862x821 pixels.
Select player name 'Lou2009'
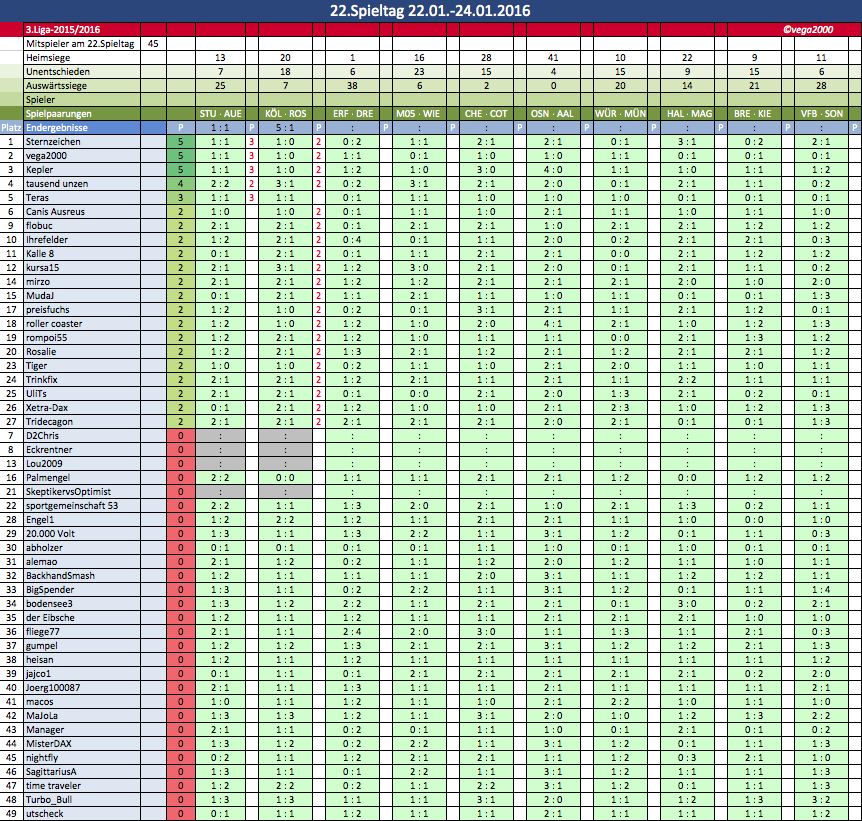45,464
